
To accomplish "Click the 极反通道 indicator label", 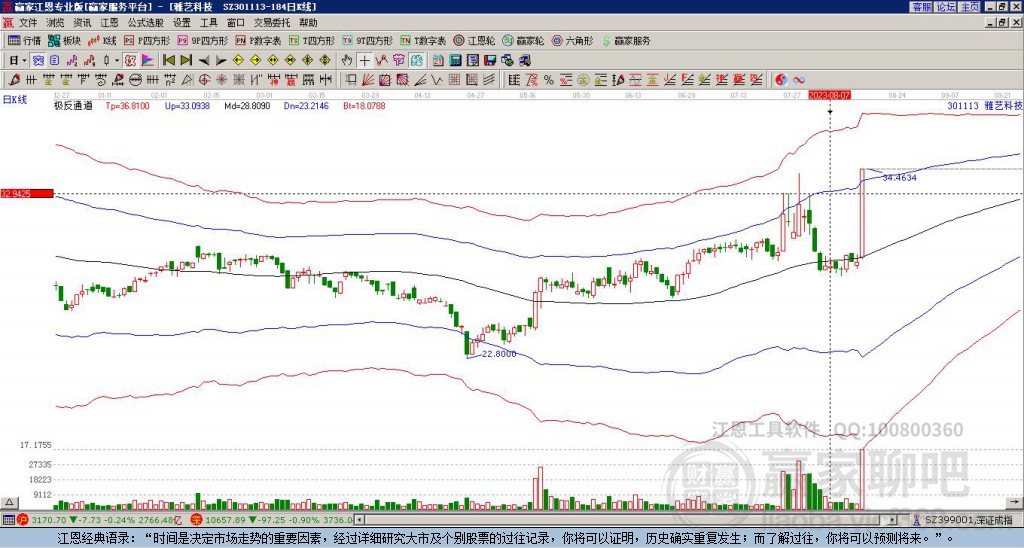I will [73, 105].
